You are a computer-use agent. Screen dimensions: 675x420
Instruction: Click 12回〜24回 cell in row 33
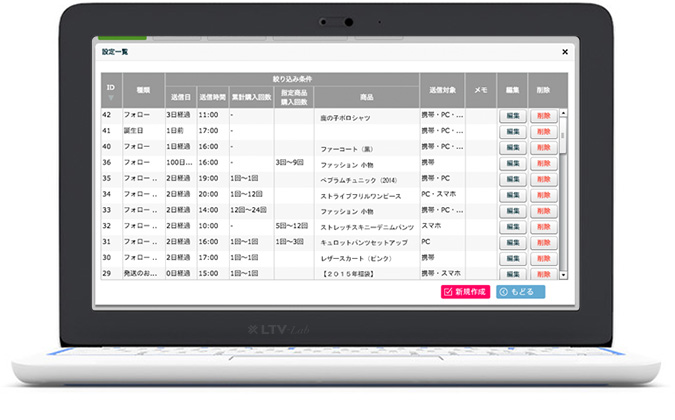click(x=251, y=210)
